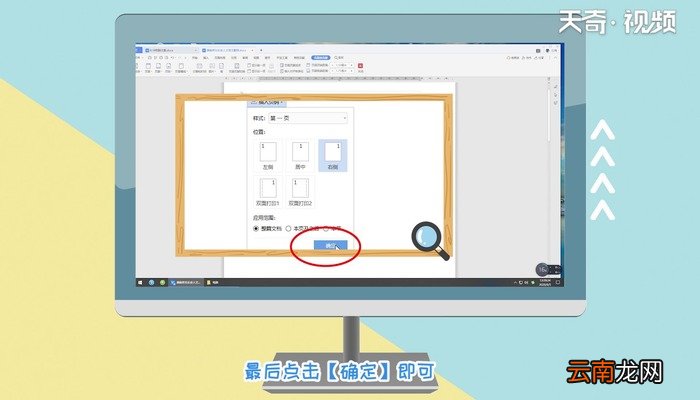Click the 页码 icon in the ribbon
This screenshot has width=700, height=400.
pos(168,66)
